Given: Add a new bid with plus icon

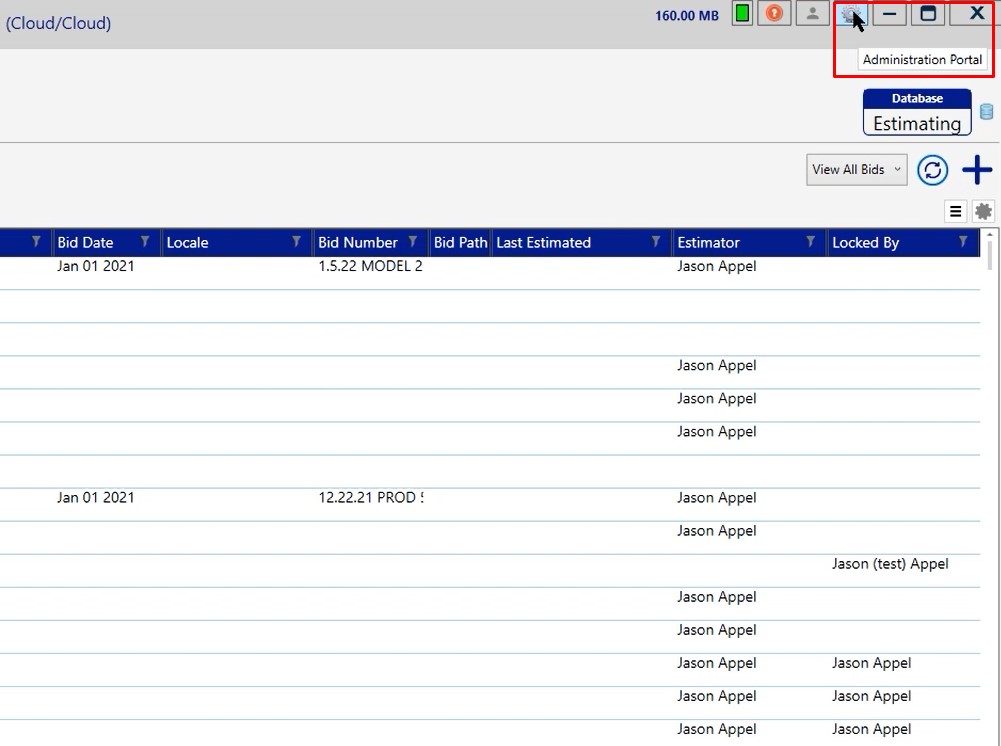Looking at the screenshot, I should click(x=976, y=170).
